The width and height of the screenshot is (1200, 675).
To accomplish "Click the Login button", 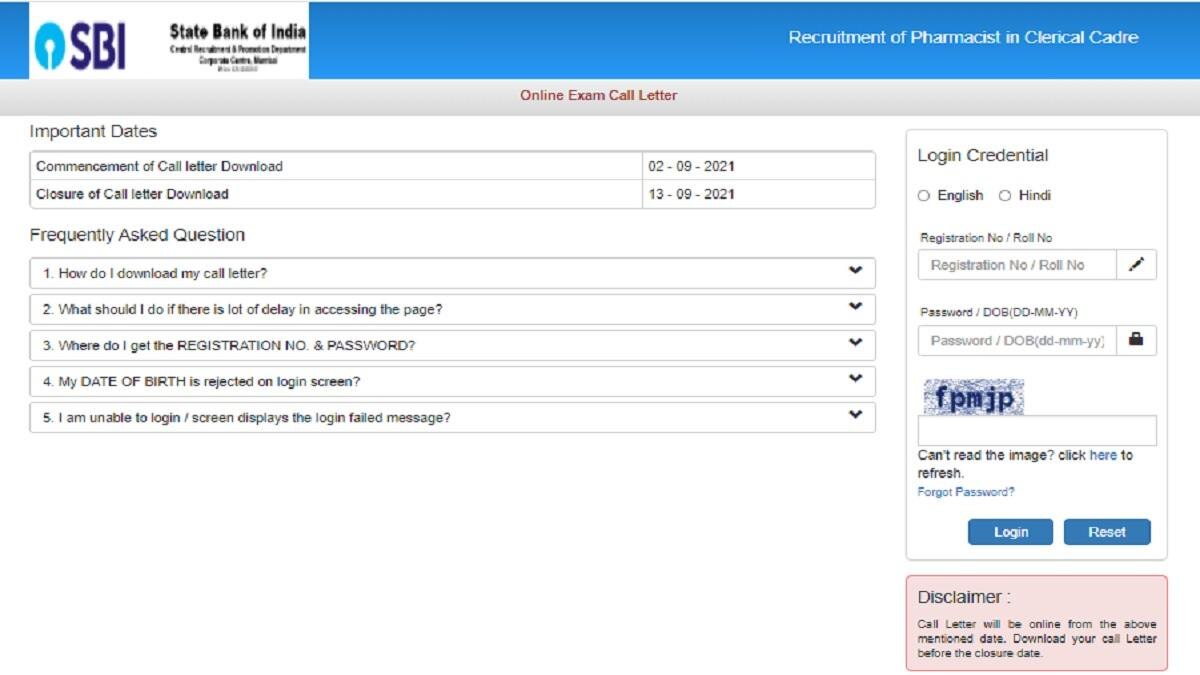I will click(x=1010, y=531).
